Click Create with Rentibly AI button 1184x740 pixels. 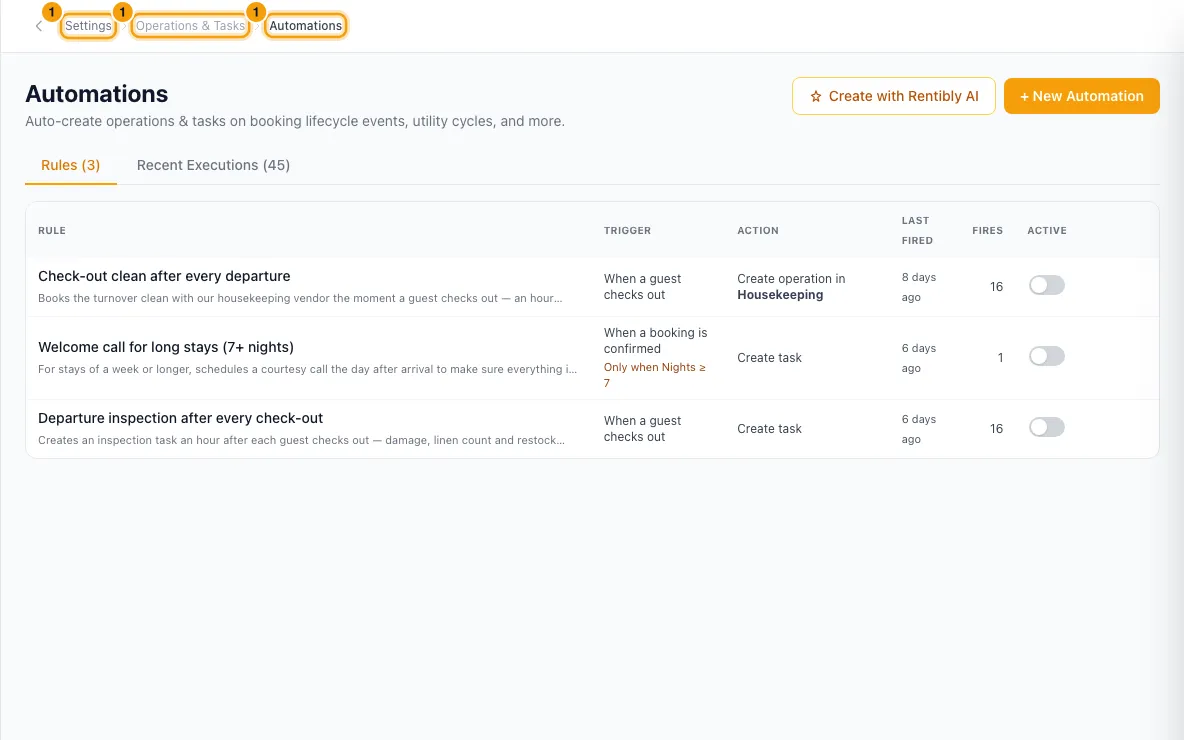coord(893,96)
